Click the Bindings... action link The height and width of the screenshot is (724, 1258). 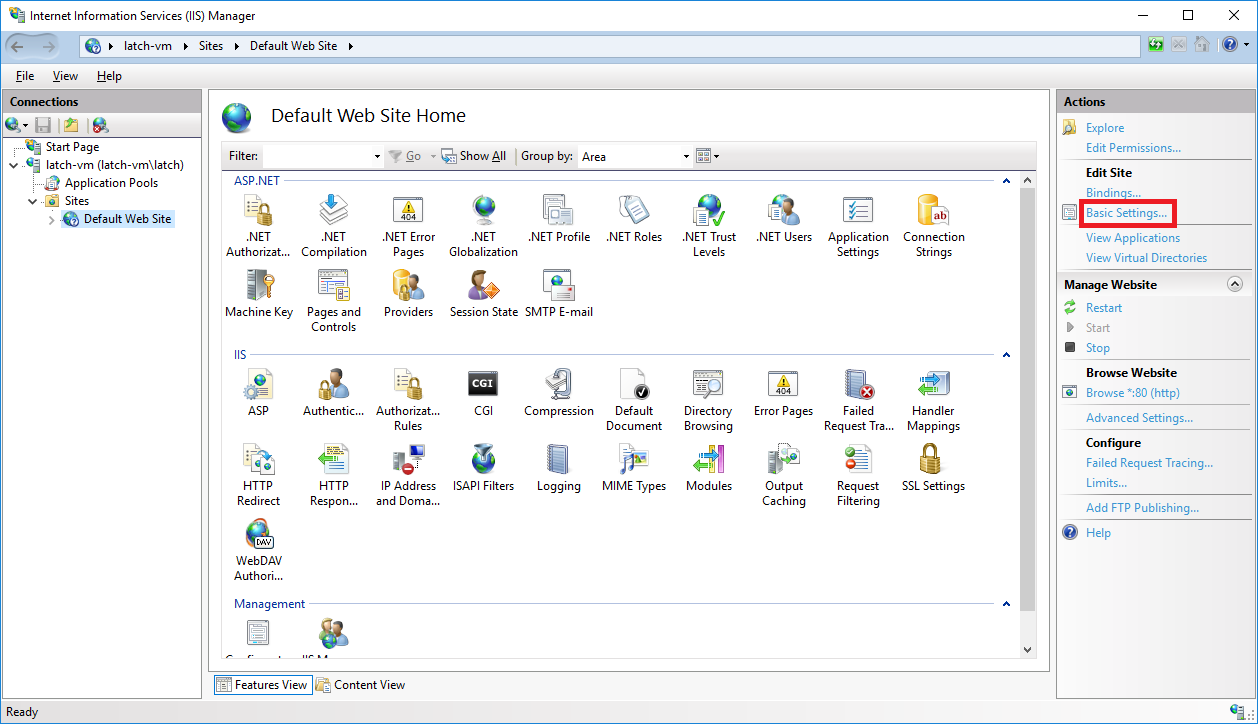[x=1113, y=193]
